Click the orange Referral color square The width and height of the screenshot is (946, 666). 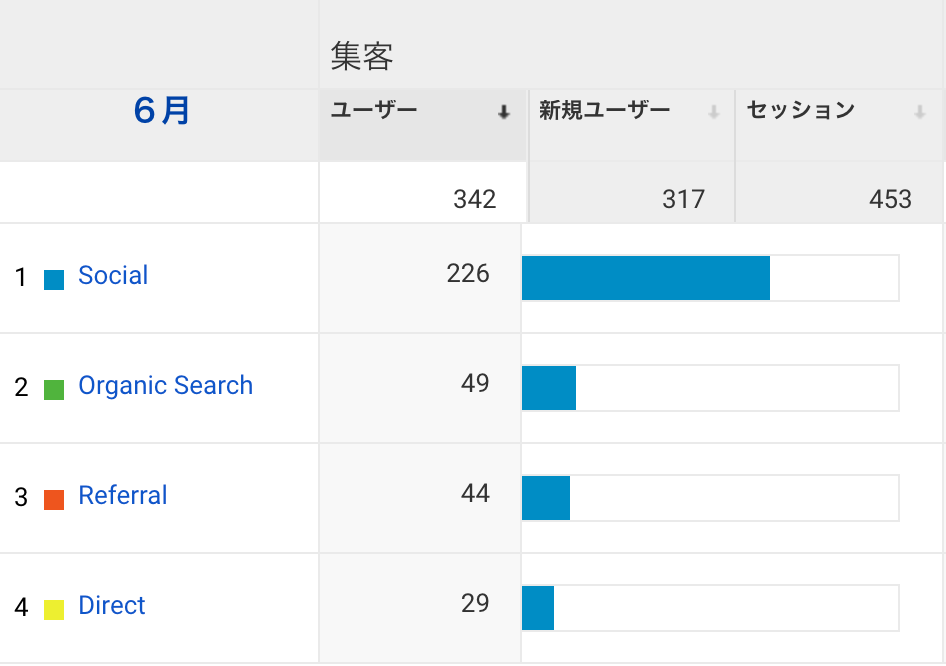click(54, 499)
